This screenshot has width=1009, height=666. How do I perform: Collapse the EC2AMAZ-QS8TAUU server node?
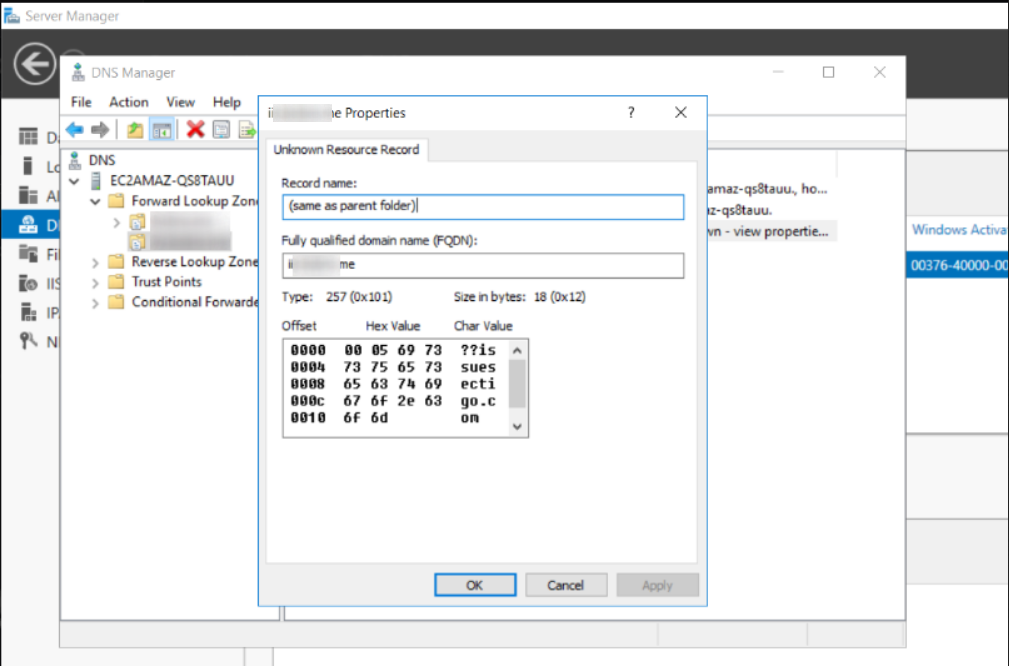click(75, 181)
